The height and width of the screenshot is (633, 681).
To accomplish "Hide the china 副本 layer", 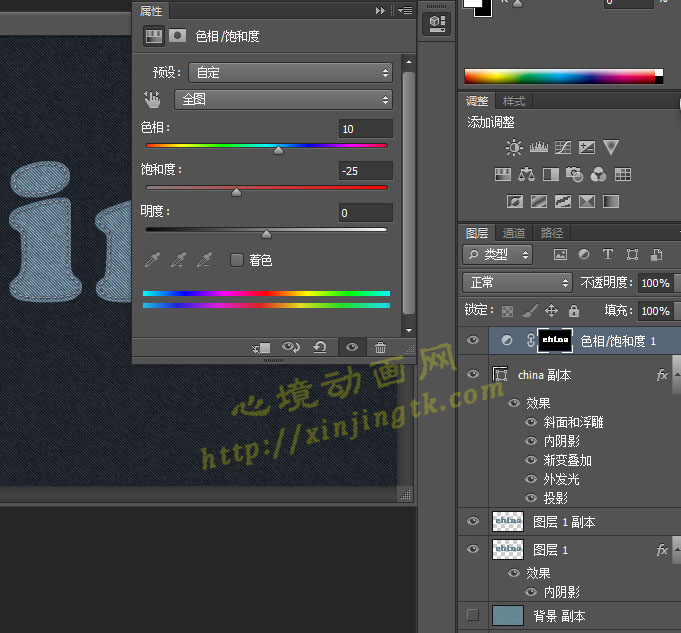I will point(473,374).
